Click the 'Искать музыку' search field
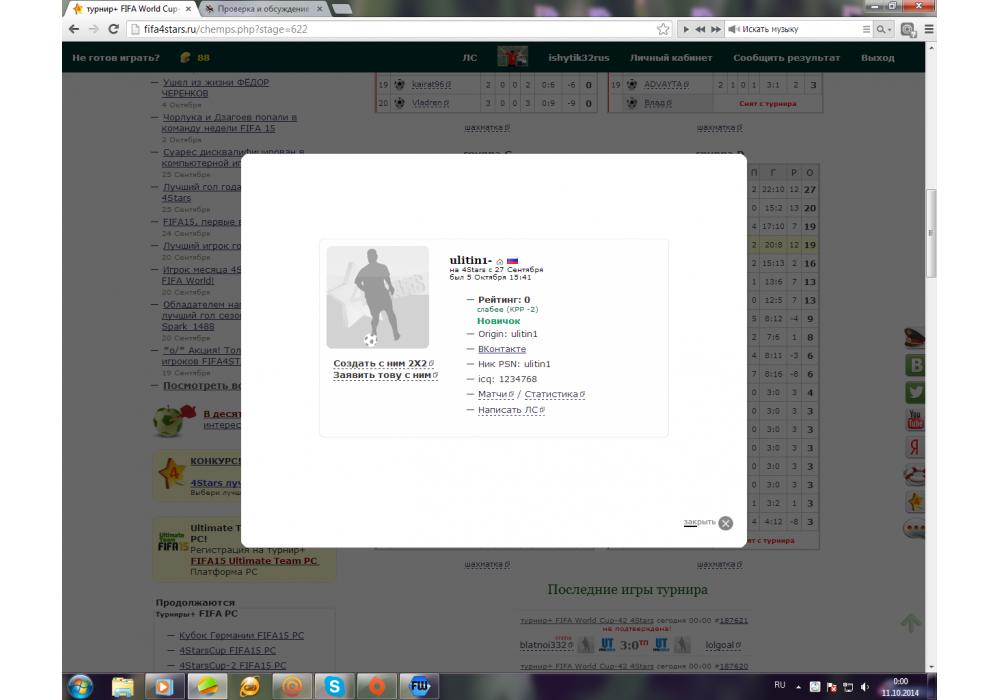This screenshot has width=1000, height=700. point(799,29)
